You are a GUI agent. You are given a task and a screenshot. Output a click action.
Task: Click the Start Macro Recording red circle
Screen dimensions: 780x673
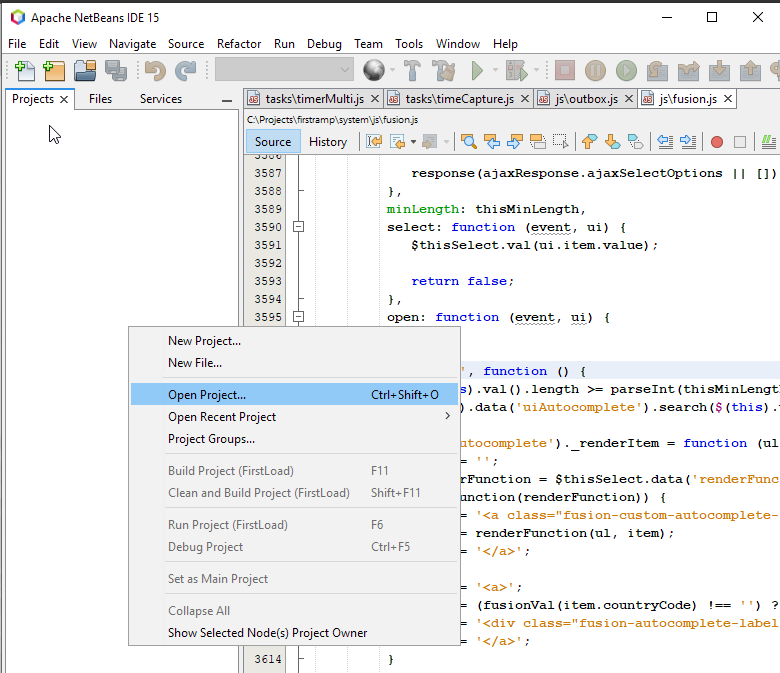(x=716, y=142)
